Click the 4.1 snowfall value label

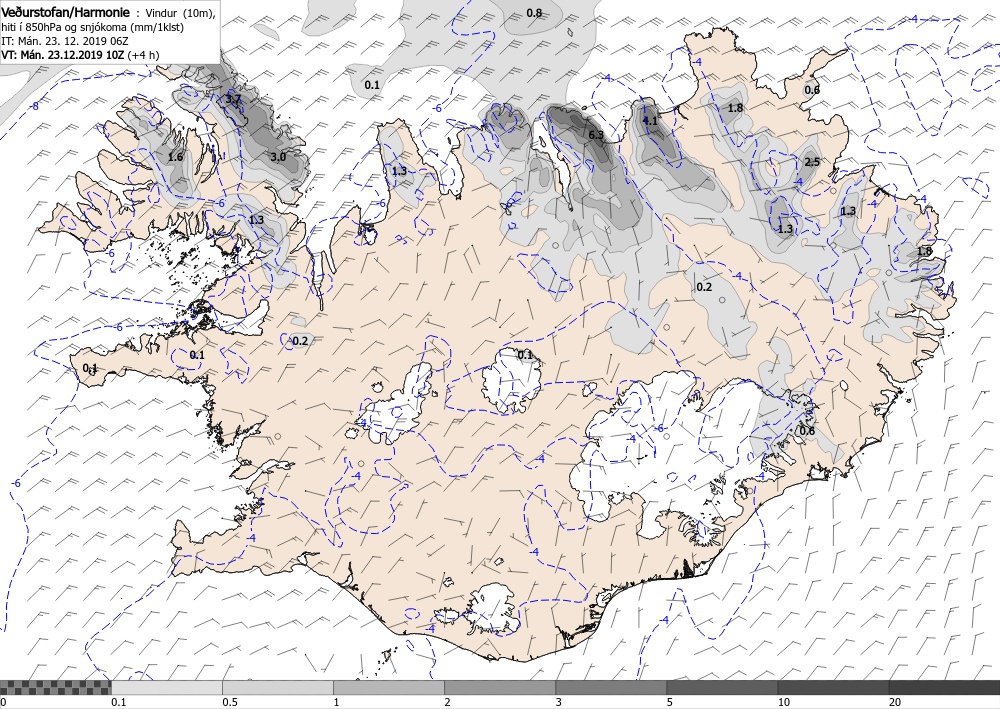pos(650,121)
